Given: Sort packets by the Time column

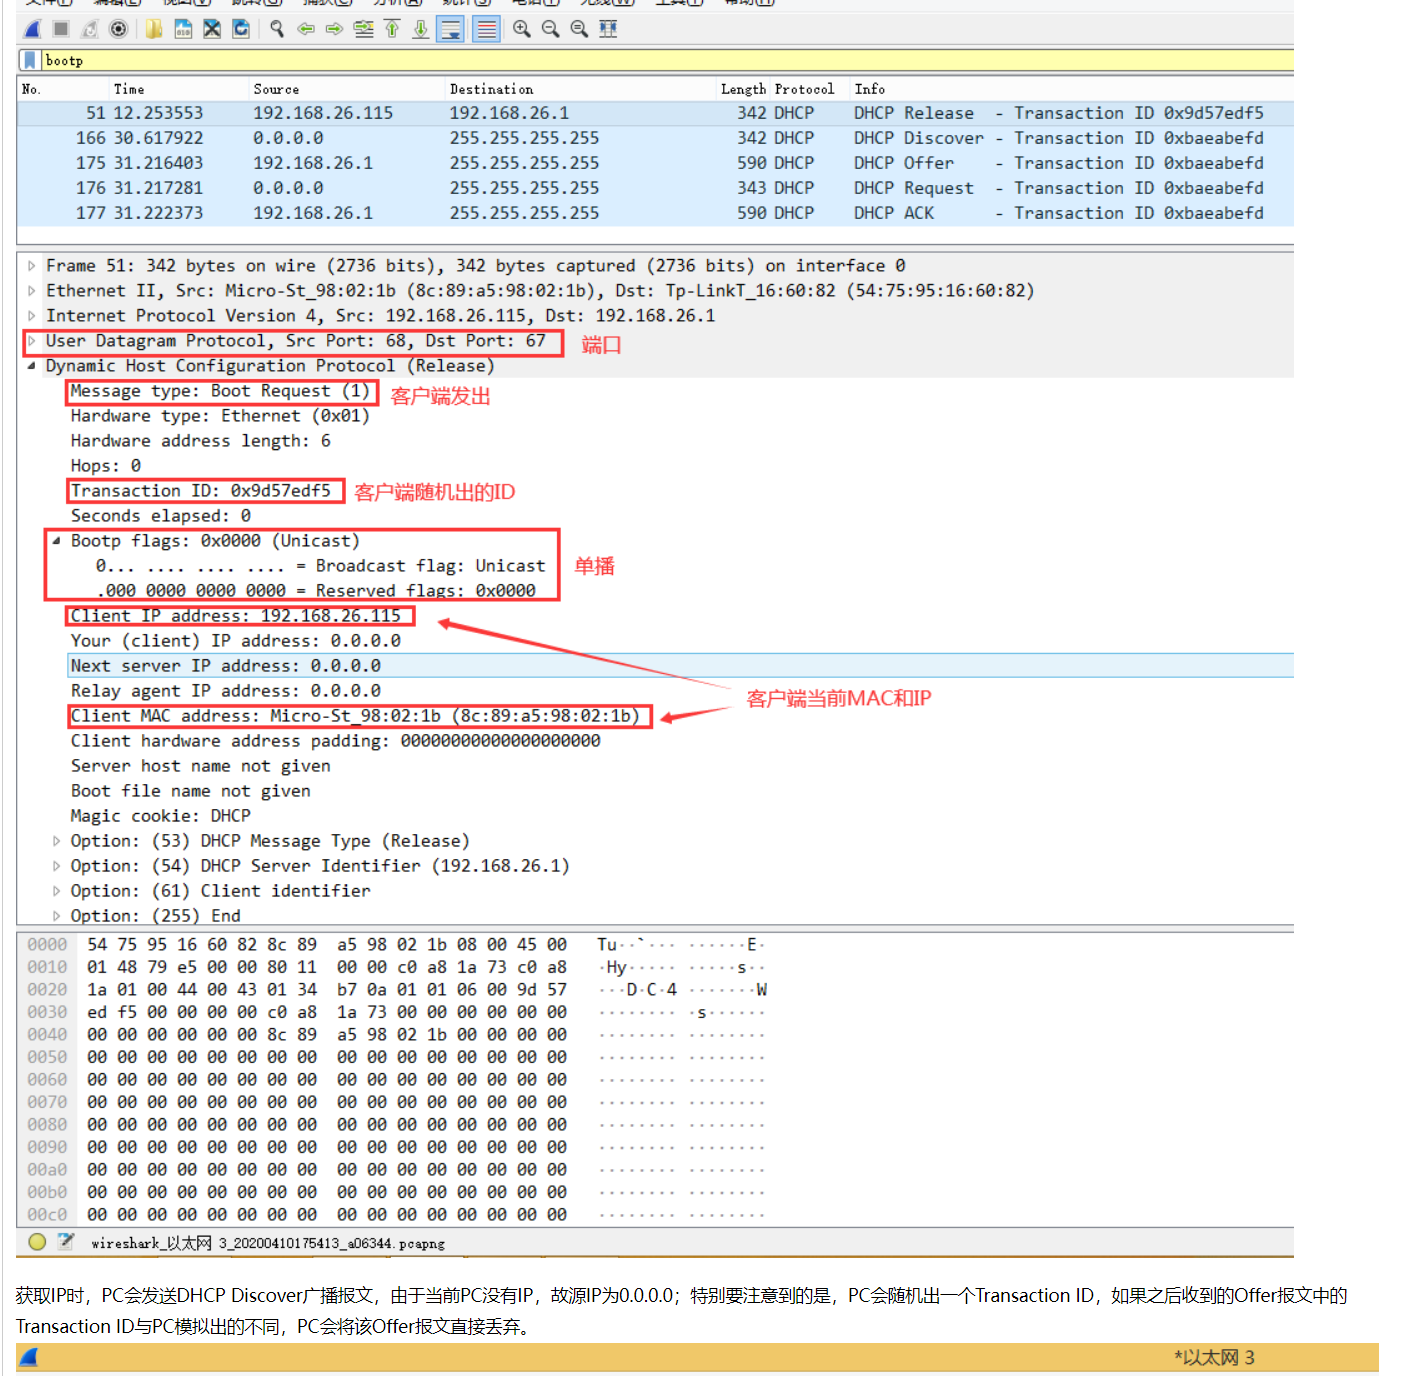Looking at the screenshot, I should coord(129,89).
